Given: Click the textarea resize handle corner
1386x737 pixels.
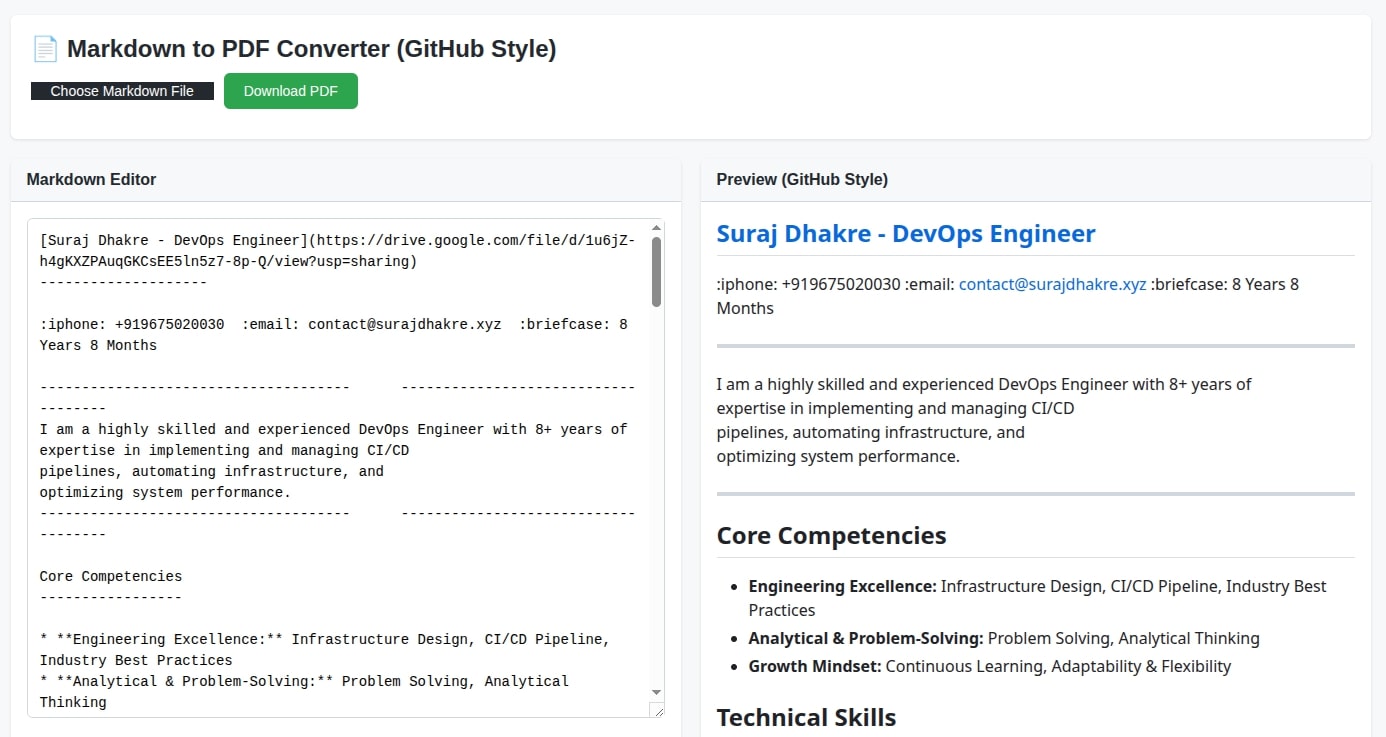Looking at the screenshot, I should [x=657, y=710].
